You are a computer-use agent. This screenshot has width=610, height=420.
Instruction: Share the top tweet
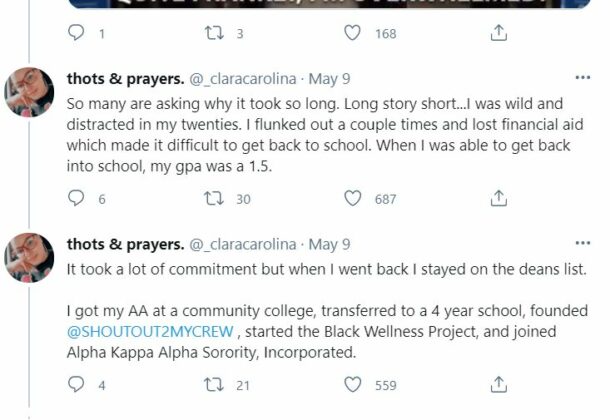pos(498,33)
